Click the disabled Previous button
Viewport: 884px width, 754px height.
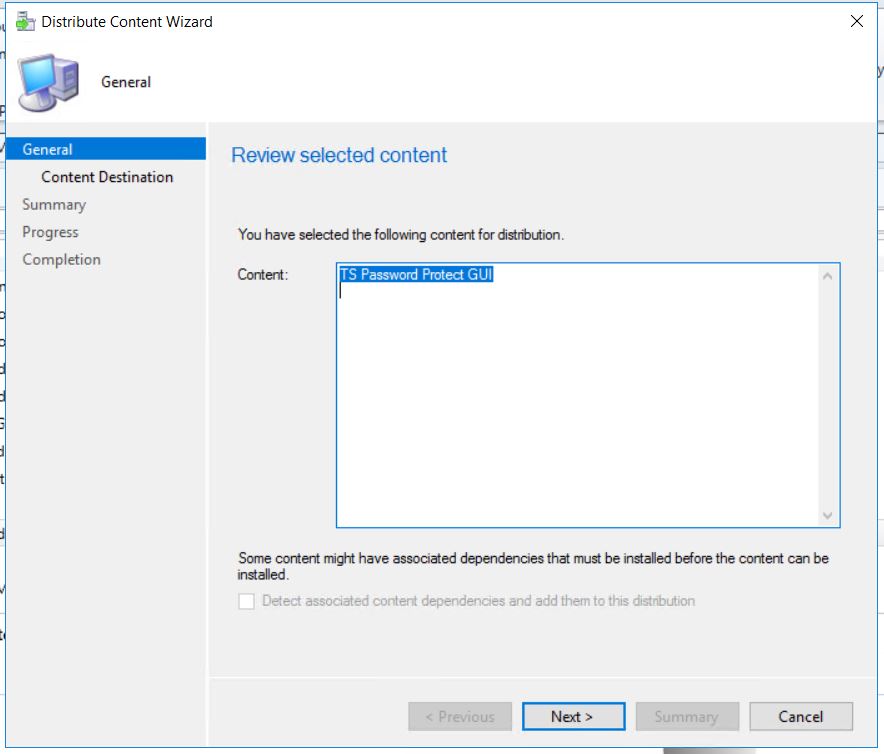click(460, 716)
